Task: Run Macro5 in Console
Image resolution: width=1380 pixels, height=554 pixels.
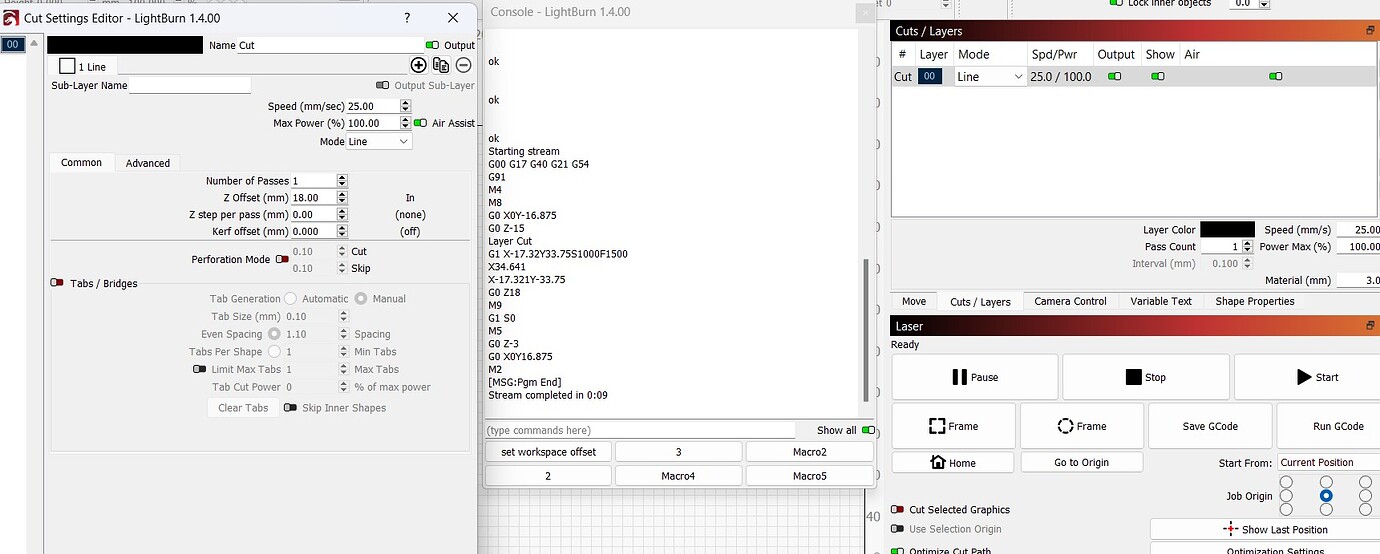Action: 810,476
